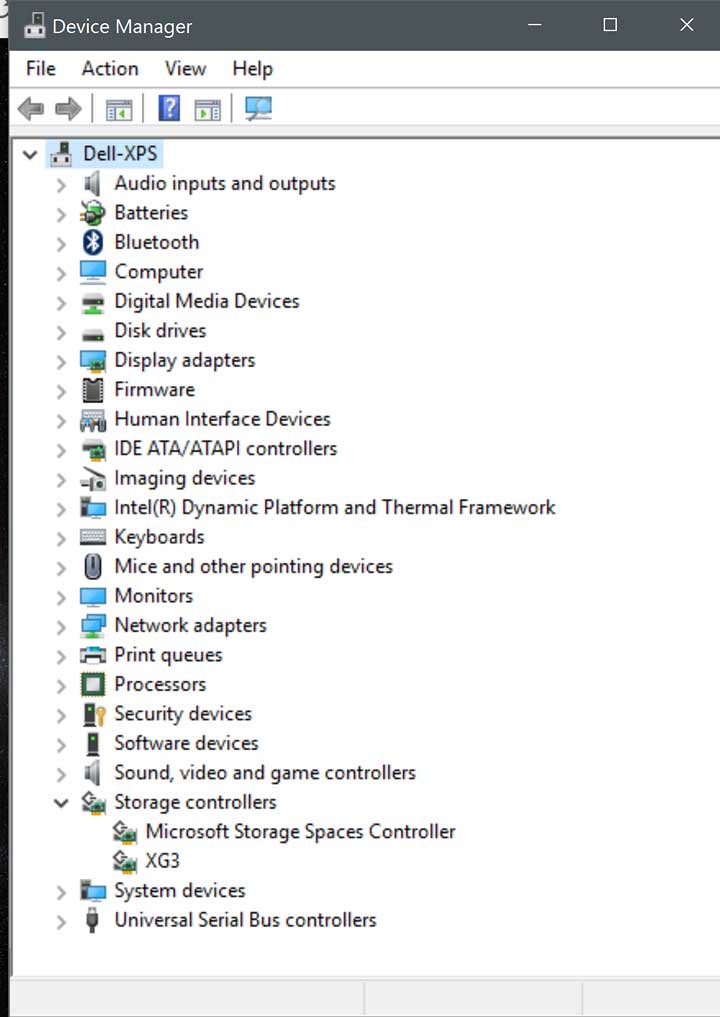The image size is (720, 1017).
Task: Select the Print queues label
Action: tap(169, 655)
